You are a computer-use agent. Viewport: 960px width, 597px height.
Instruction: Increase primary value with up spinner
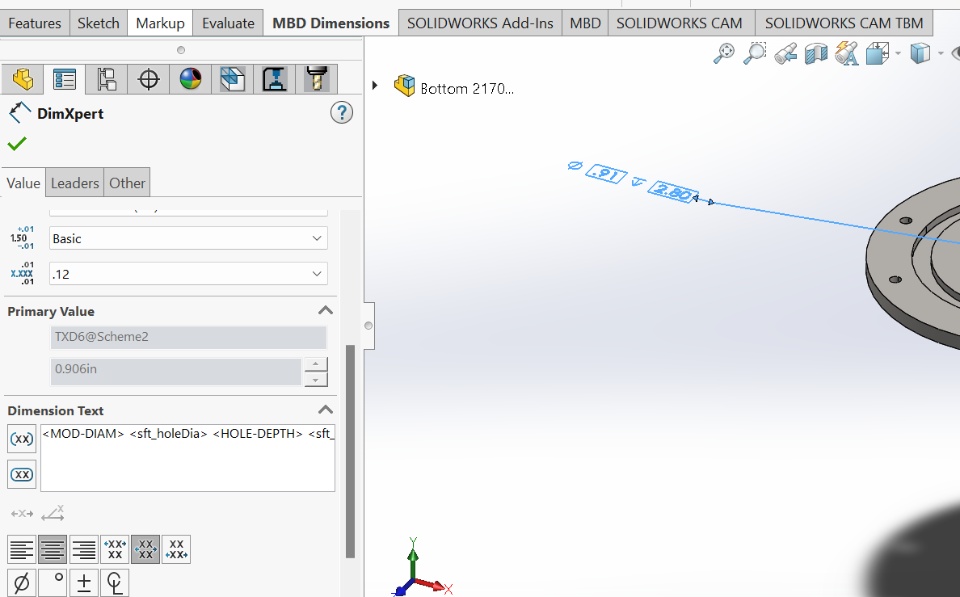pyautogui.click(x=315, y=364)
